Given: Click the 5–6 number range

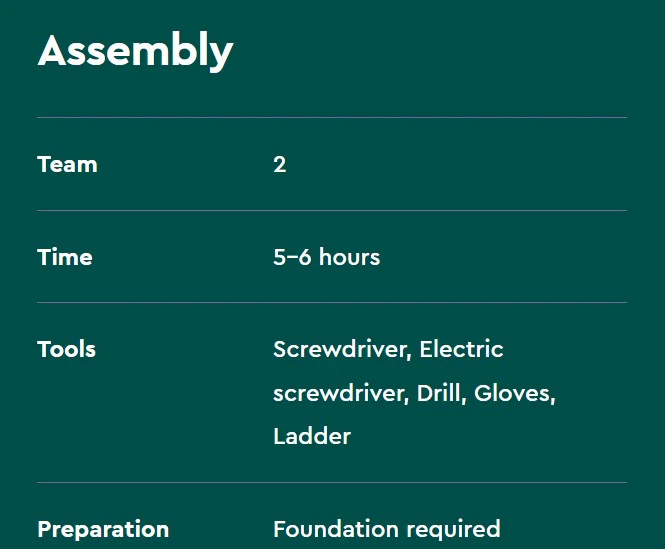Looking at the screenshot, I should coord(292,257).
